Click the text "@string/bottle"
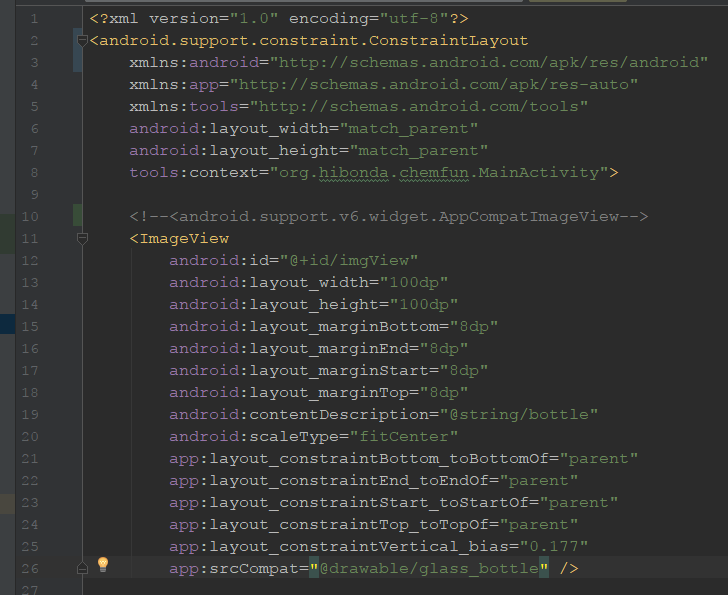728x595 pixels. (x=519, y=414)
